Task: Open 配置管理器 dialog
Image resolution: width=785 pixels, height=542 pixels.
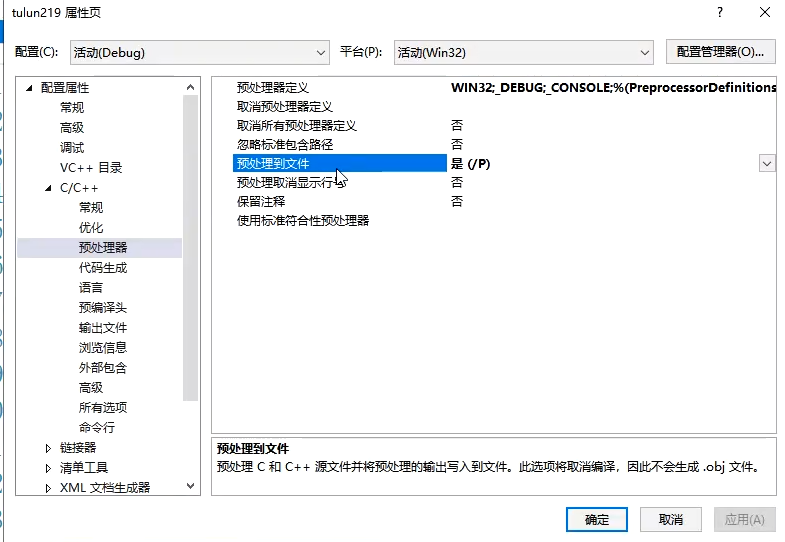Action: point(720,52)
